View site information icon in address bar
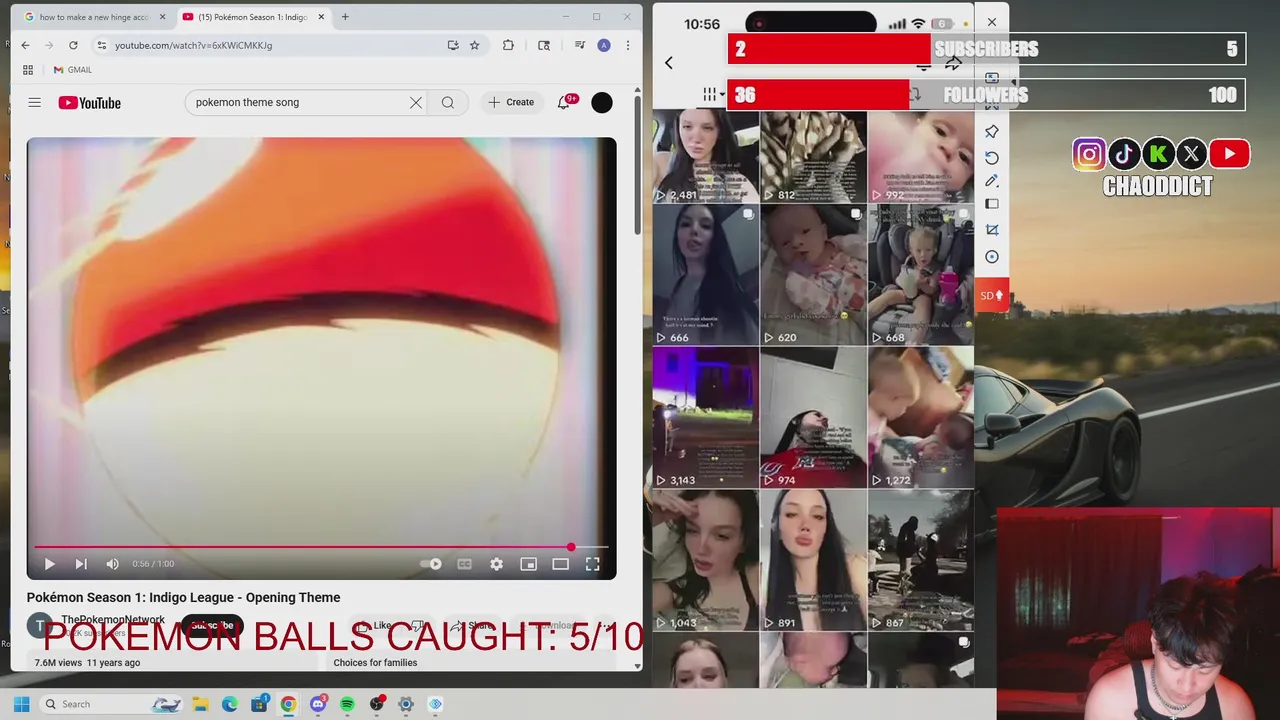The height and width of the screenshot is (720, 1280). [x=101, y=45]
